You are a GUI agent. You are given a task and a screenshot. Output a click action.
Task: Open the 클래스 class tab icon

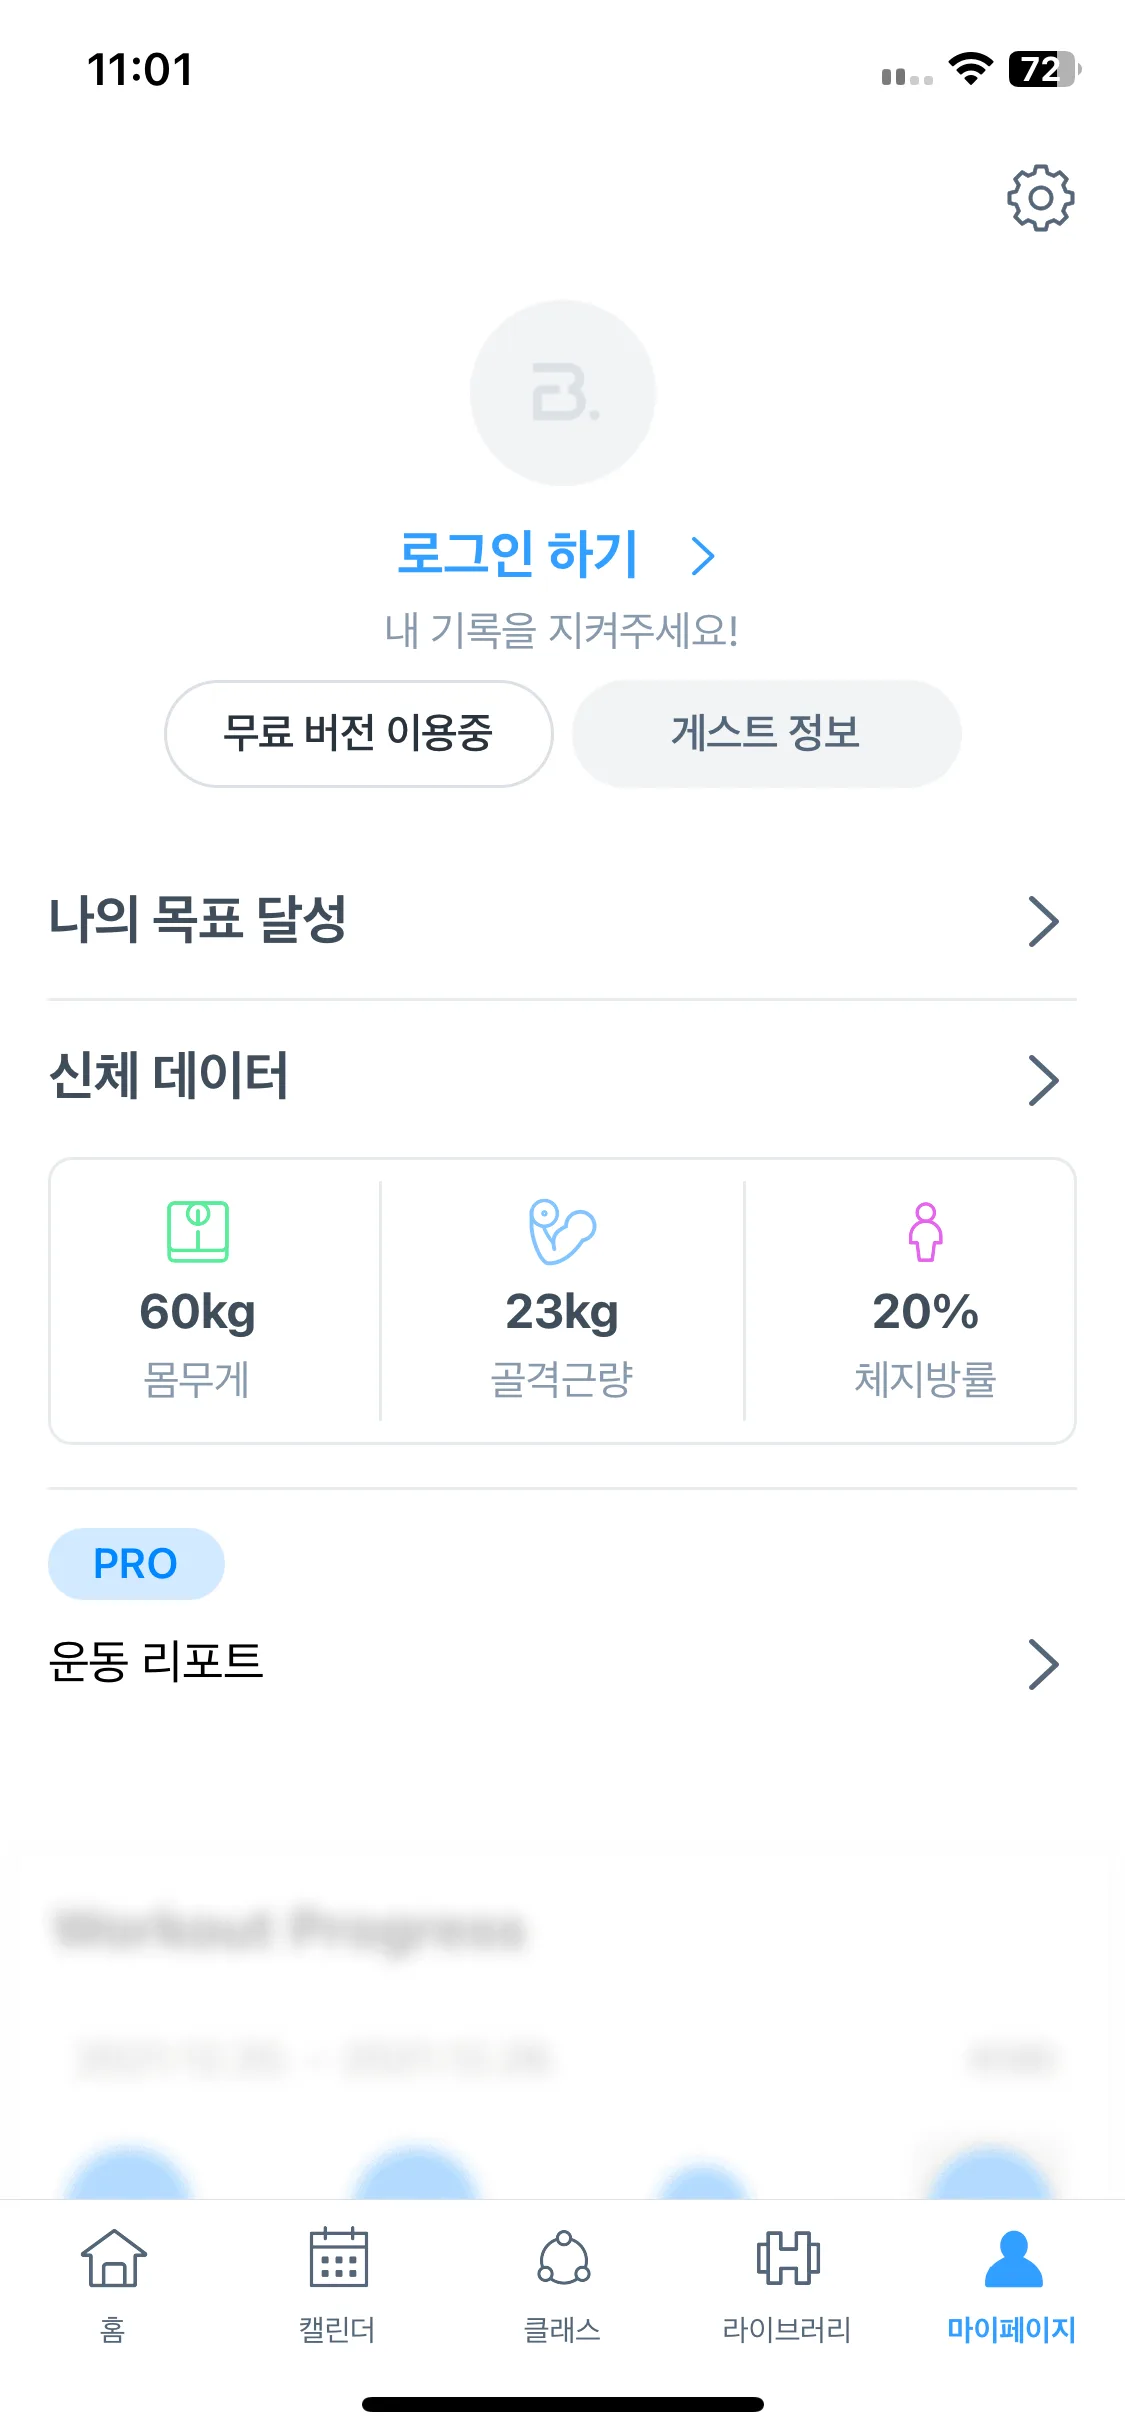[563, 2259]
